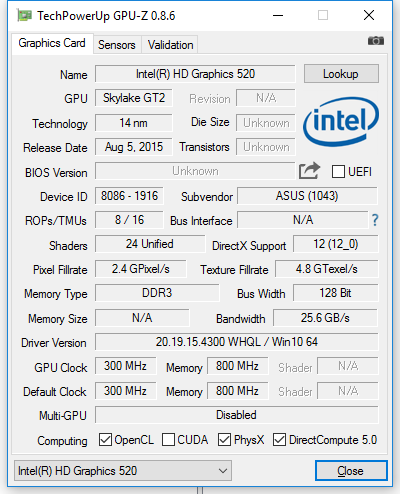
Task: Minimize the GPU-Z window
Action: [278, 15]
